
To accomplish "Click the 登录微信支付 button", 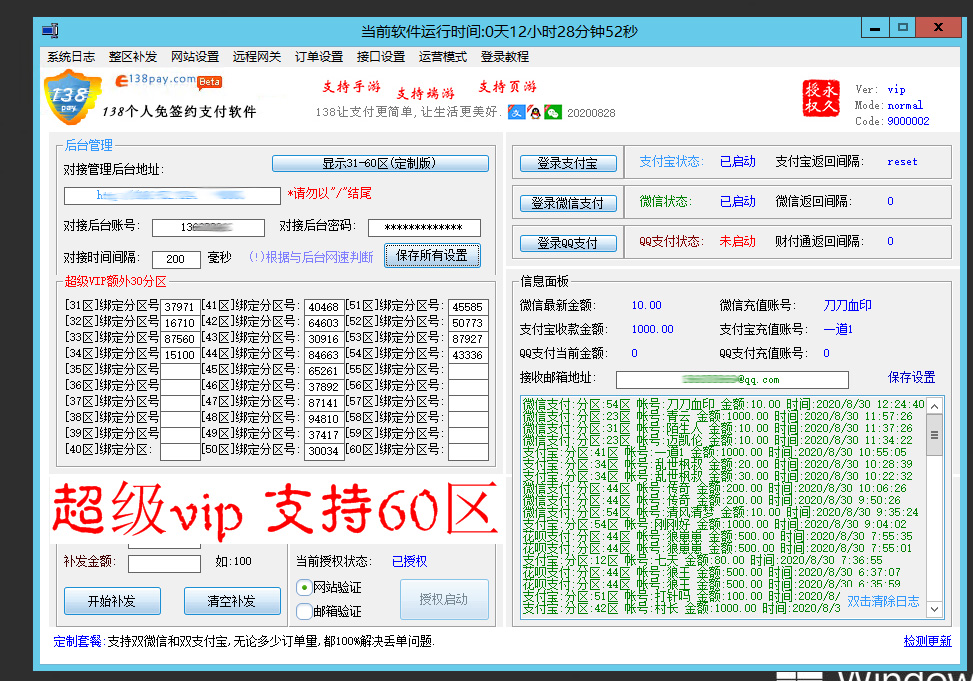I will pos(568,203).
